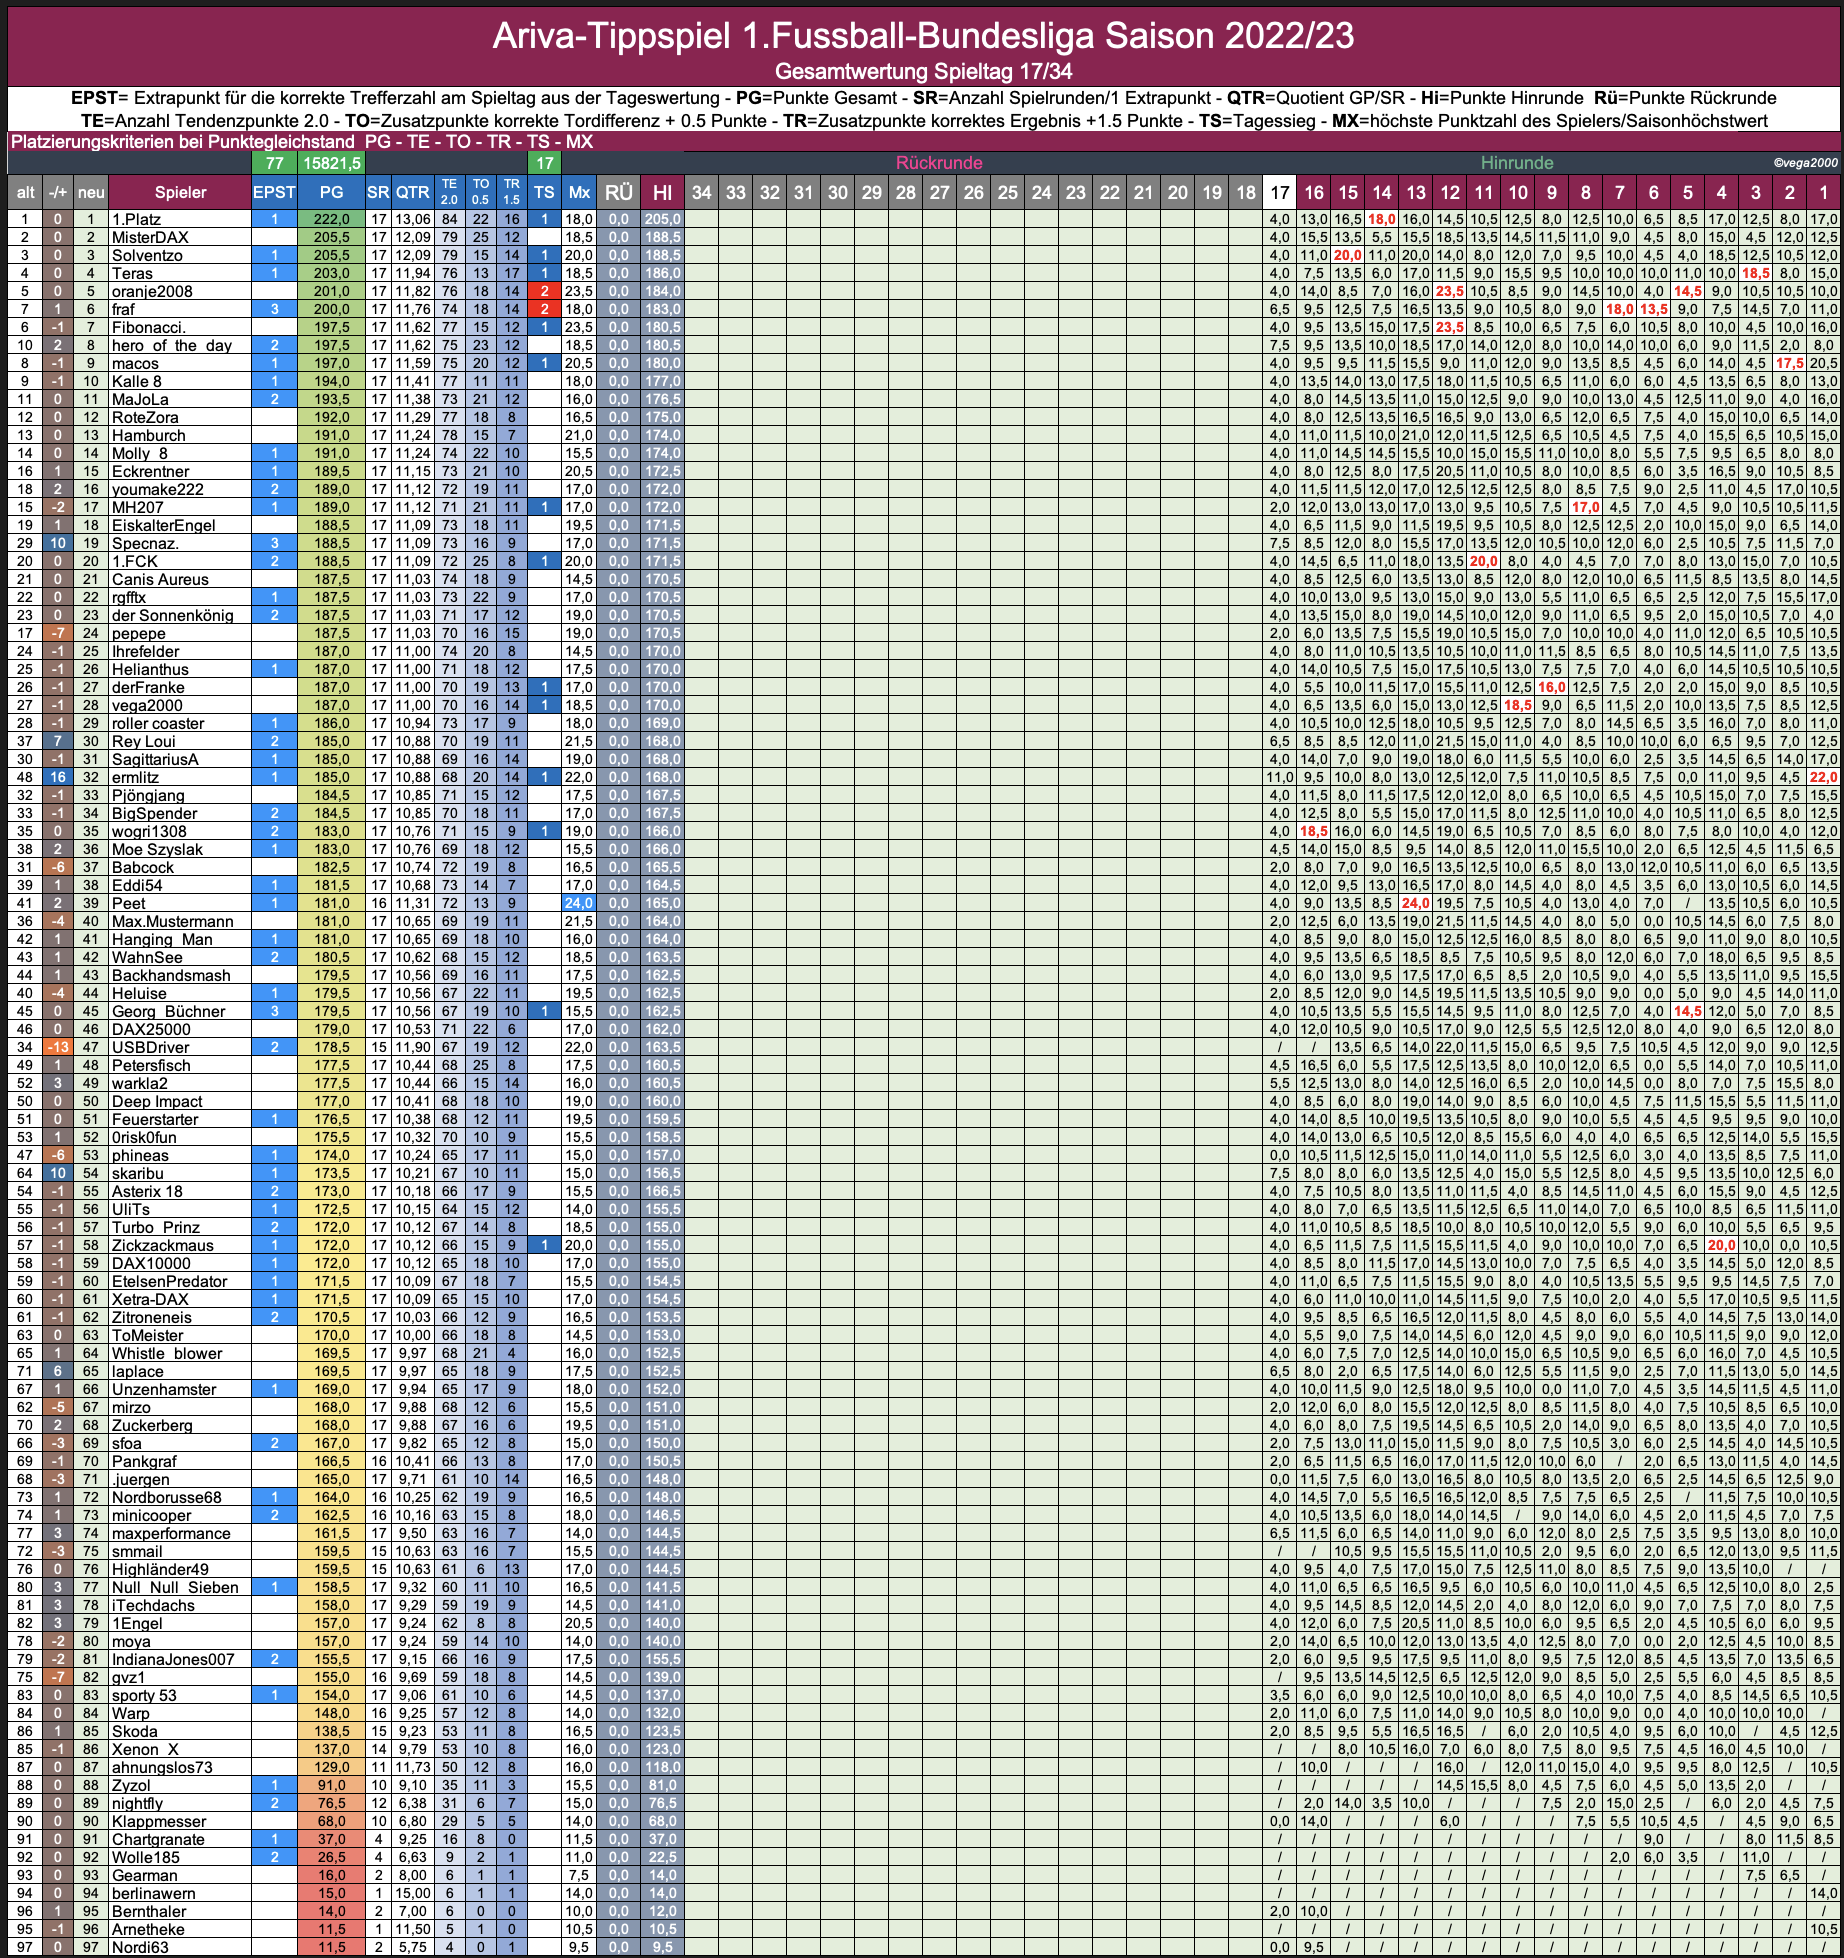The image size is (1844, 1958).
Task: Click the Platzierungskriterien bei Punktegleichstand line
Action: tap(301, 142)
